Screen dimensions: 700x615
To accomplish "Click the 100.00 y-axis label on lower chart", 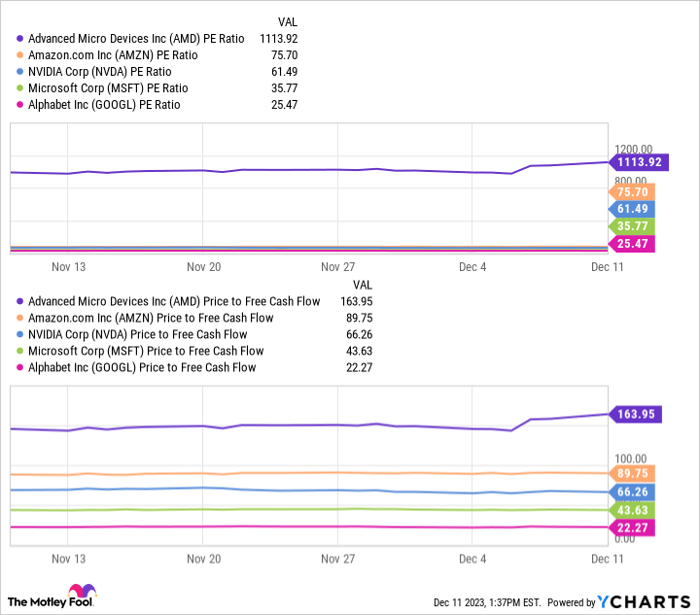I will point(630,459).
